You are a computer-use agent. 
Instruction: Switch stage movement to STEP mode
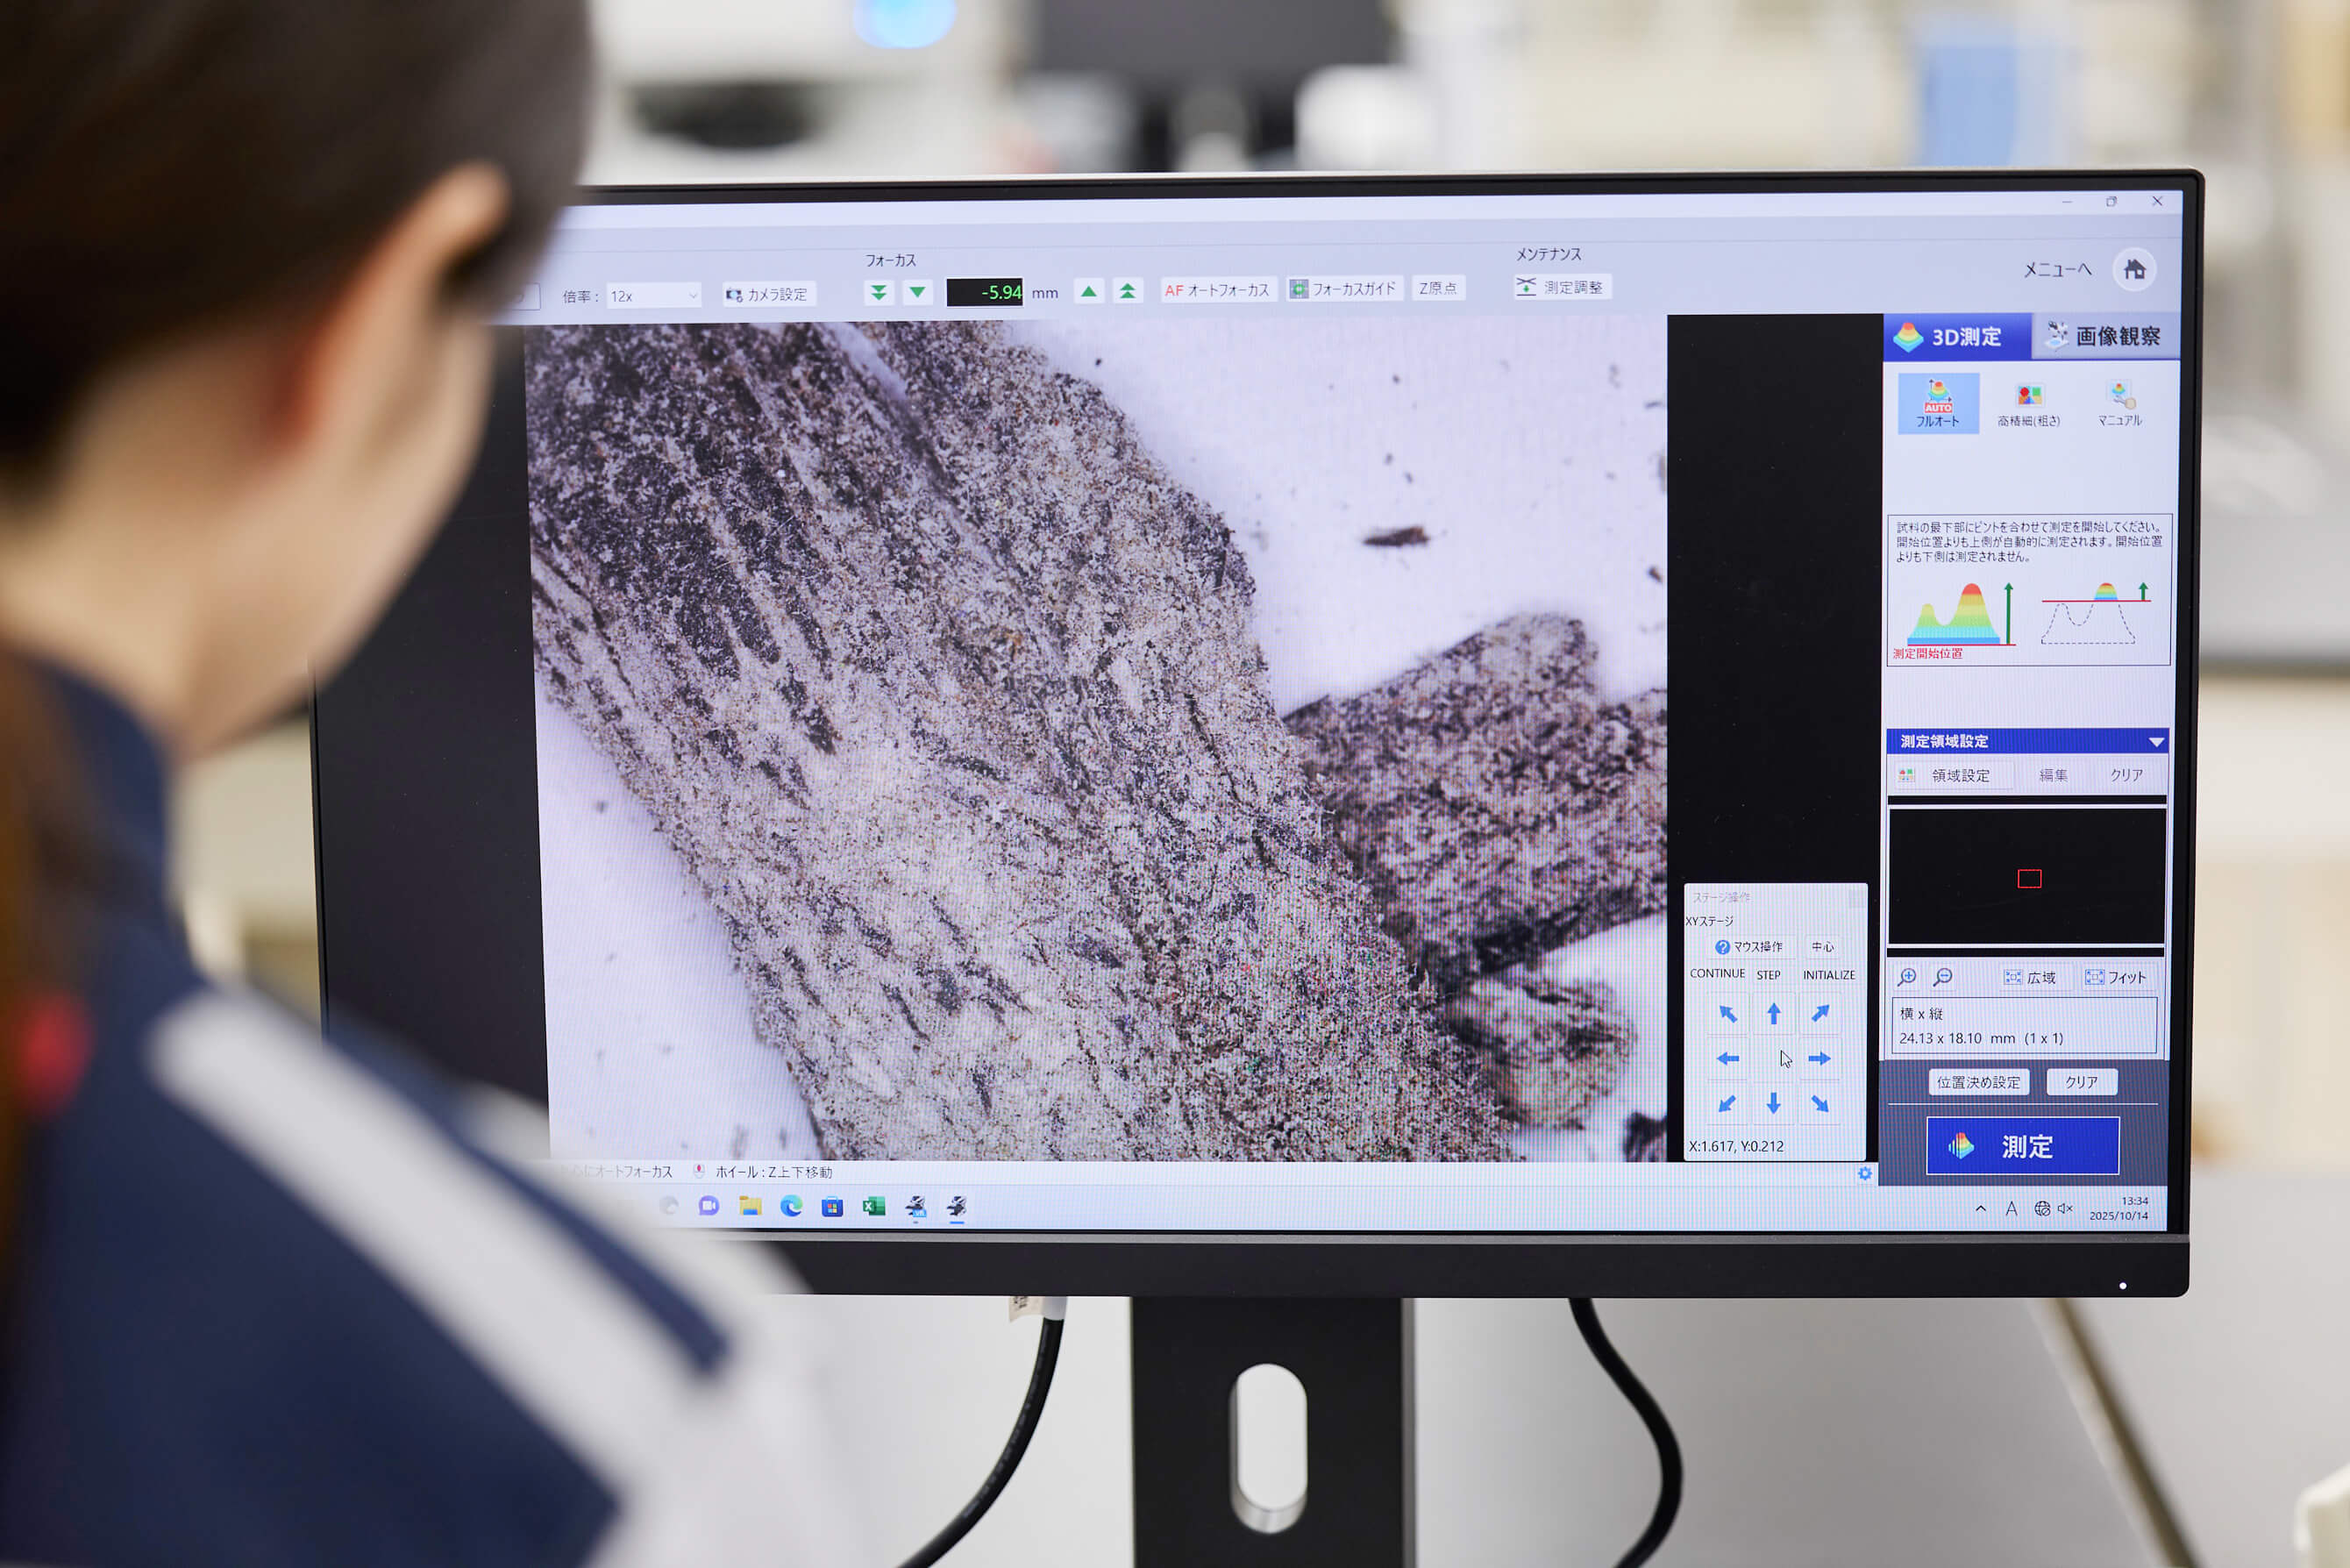click(x=1768, y=975)
